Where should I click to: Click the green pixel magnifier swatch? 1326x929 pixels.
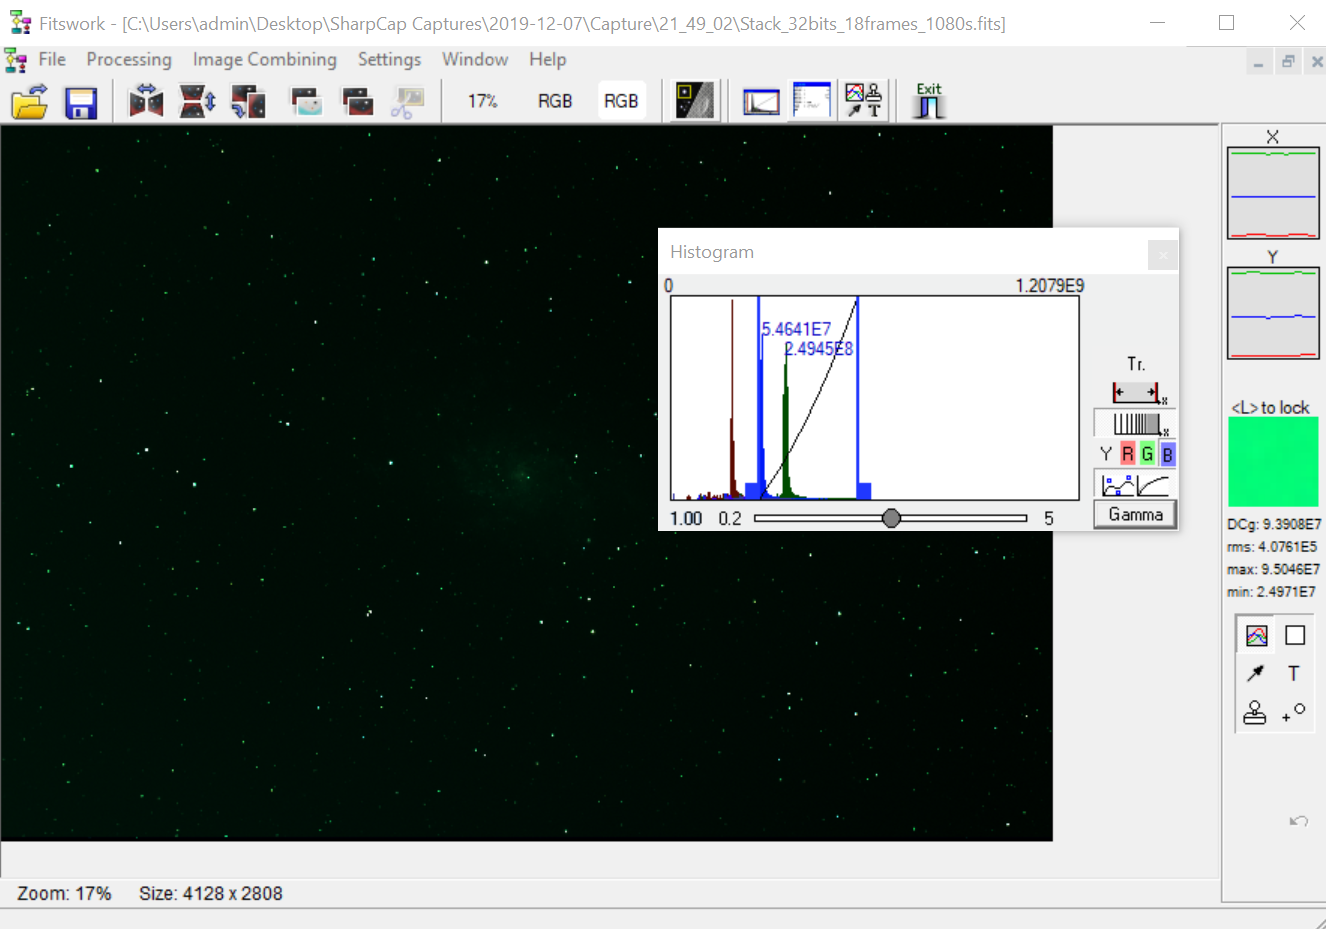click(1273, 462)
